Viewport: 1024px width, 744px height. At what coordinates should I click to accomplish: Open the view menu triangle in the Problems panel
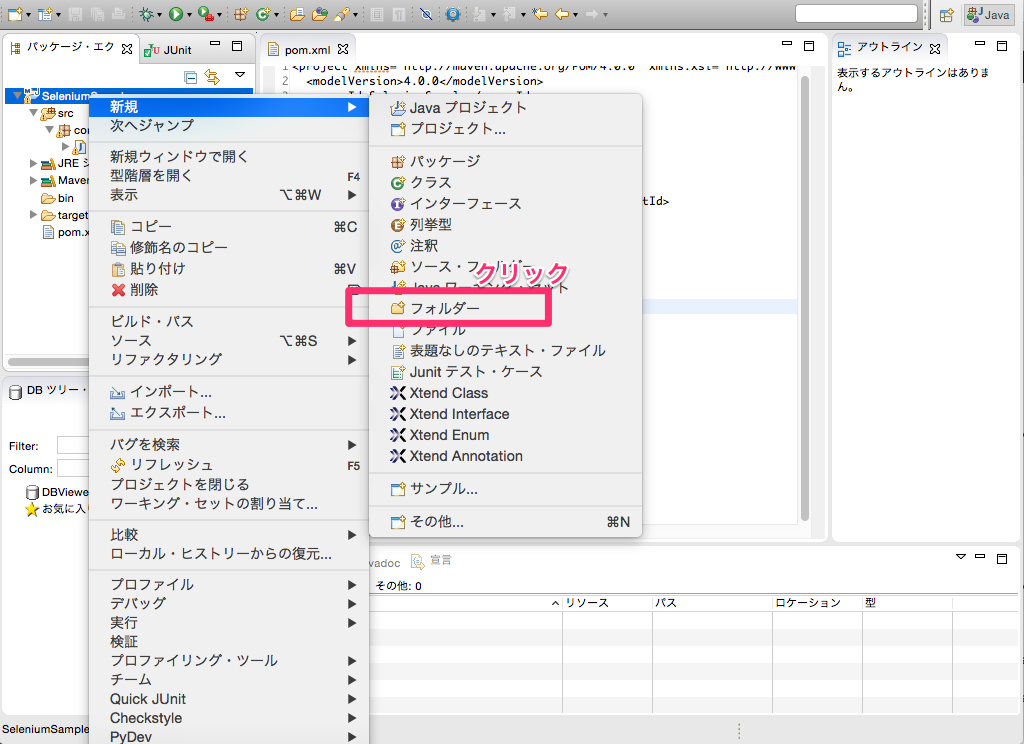(961, 557)
